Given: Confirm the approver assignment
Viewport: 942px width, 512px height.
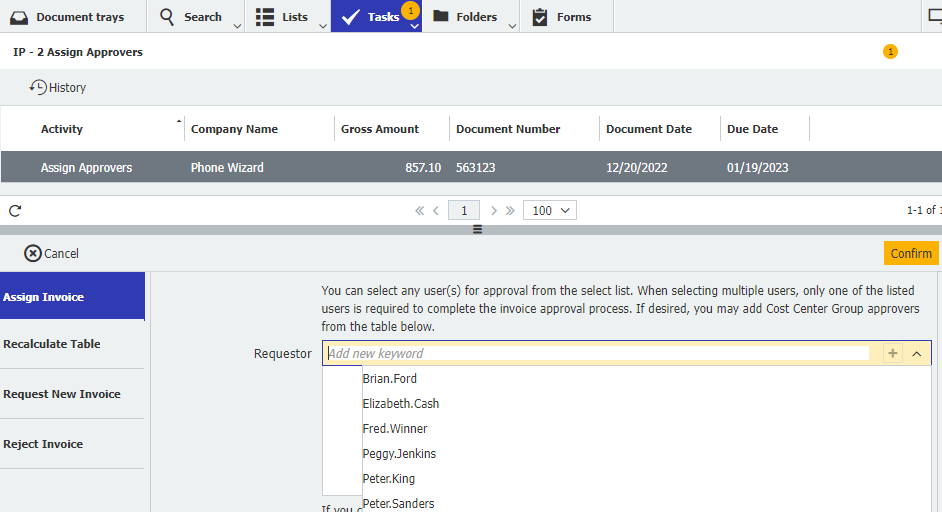Looking at the screenshot, I should [911, 253].
